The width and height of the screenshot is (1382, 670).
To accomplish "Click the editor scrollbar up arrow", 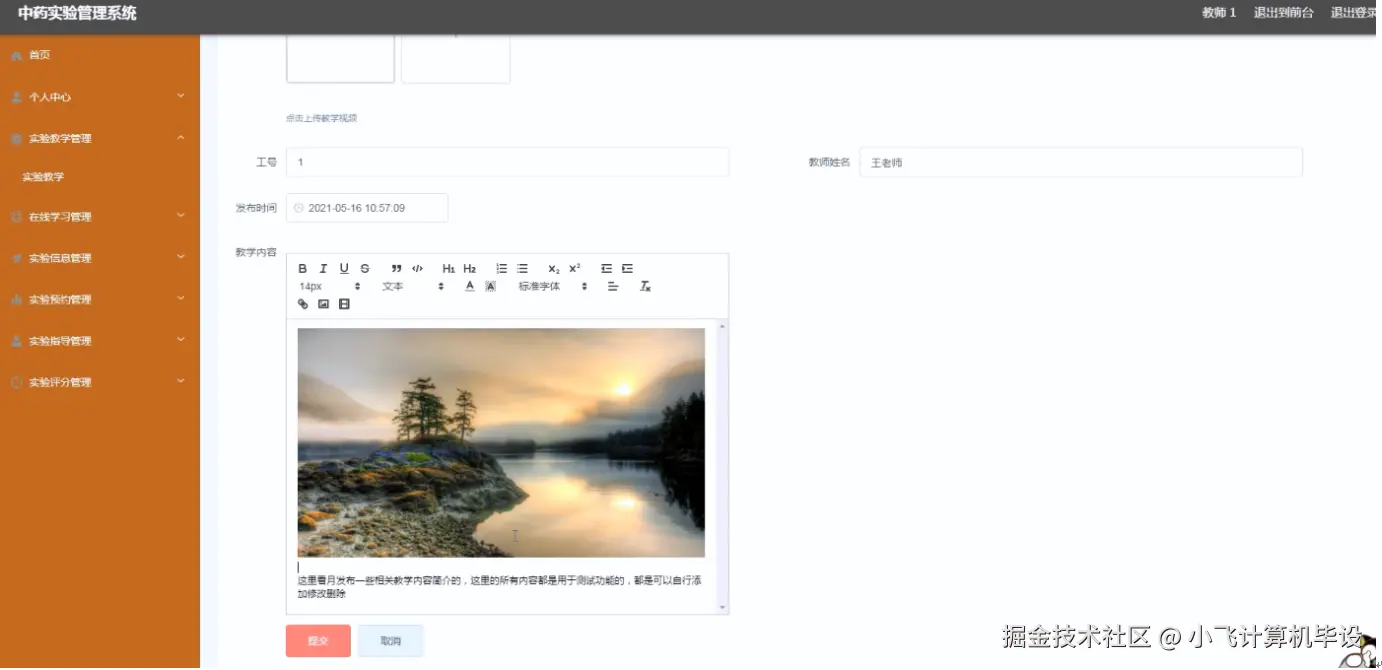I will tap(722, 326).
